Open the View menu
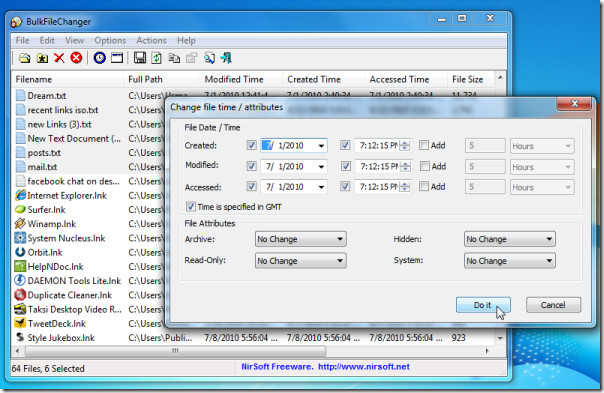This screenshot has width=604, height=393. (74, 40)
